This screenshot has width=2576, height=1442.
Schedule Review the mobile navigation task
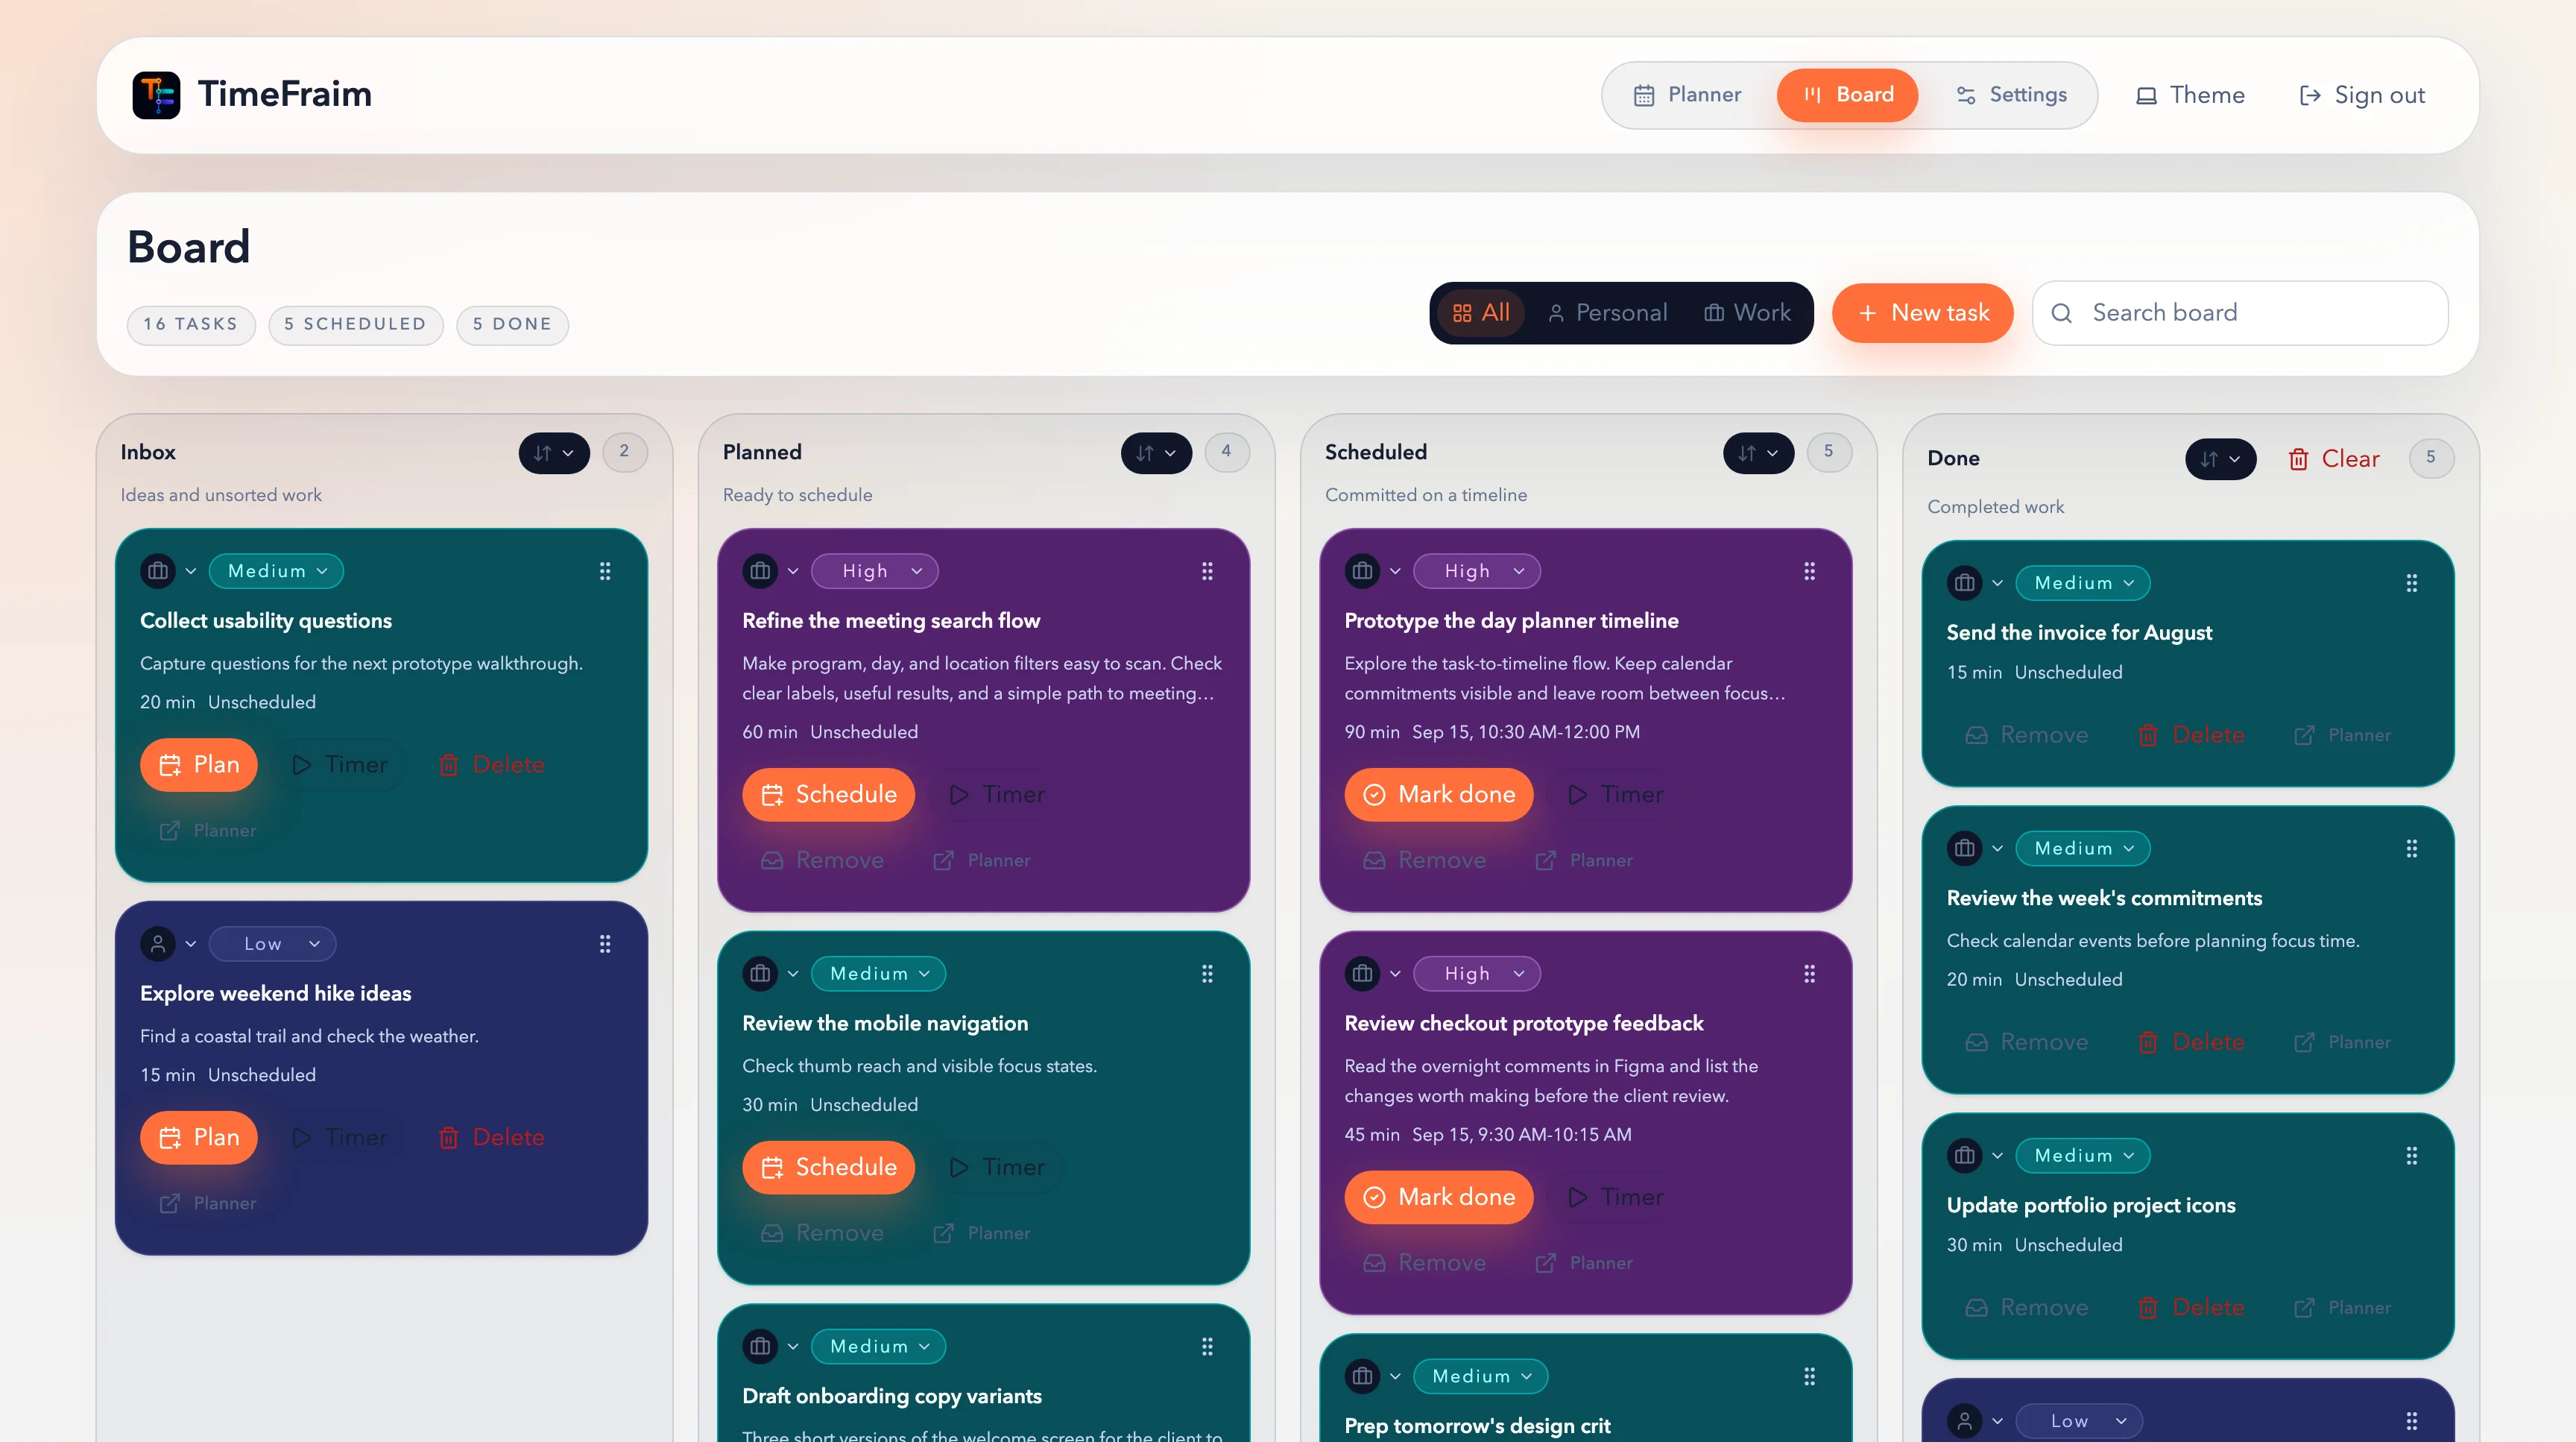coord(828,1168)
